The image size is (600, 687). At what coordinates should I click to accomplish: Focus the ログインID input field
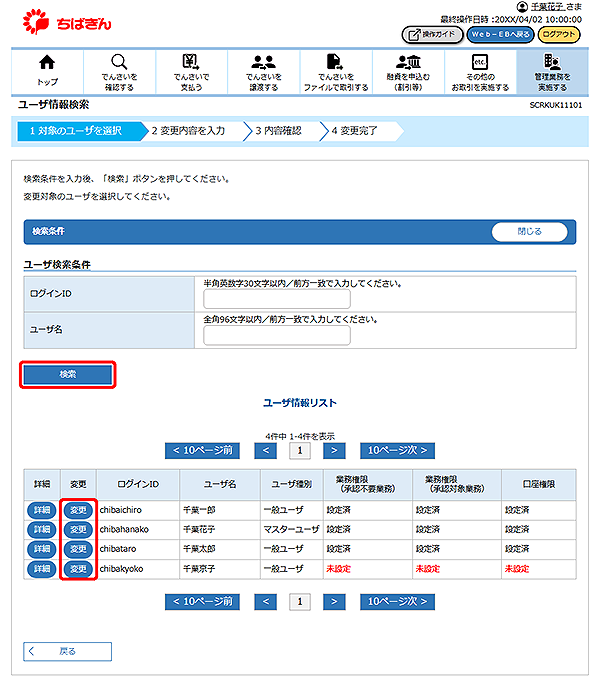click(277, 299)
